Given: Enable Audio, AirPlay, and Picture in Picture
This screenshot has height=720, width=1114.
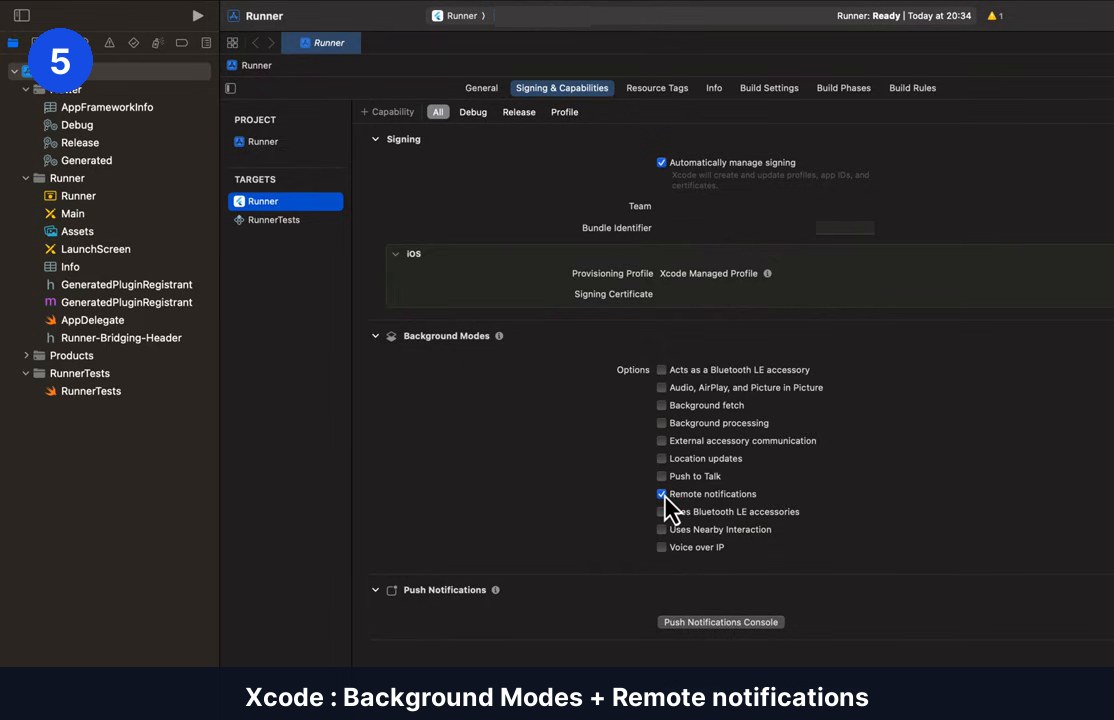Looking at the screenshot, I should (x=661, y=387).
